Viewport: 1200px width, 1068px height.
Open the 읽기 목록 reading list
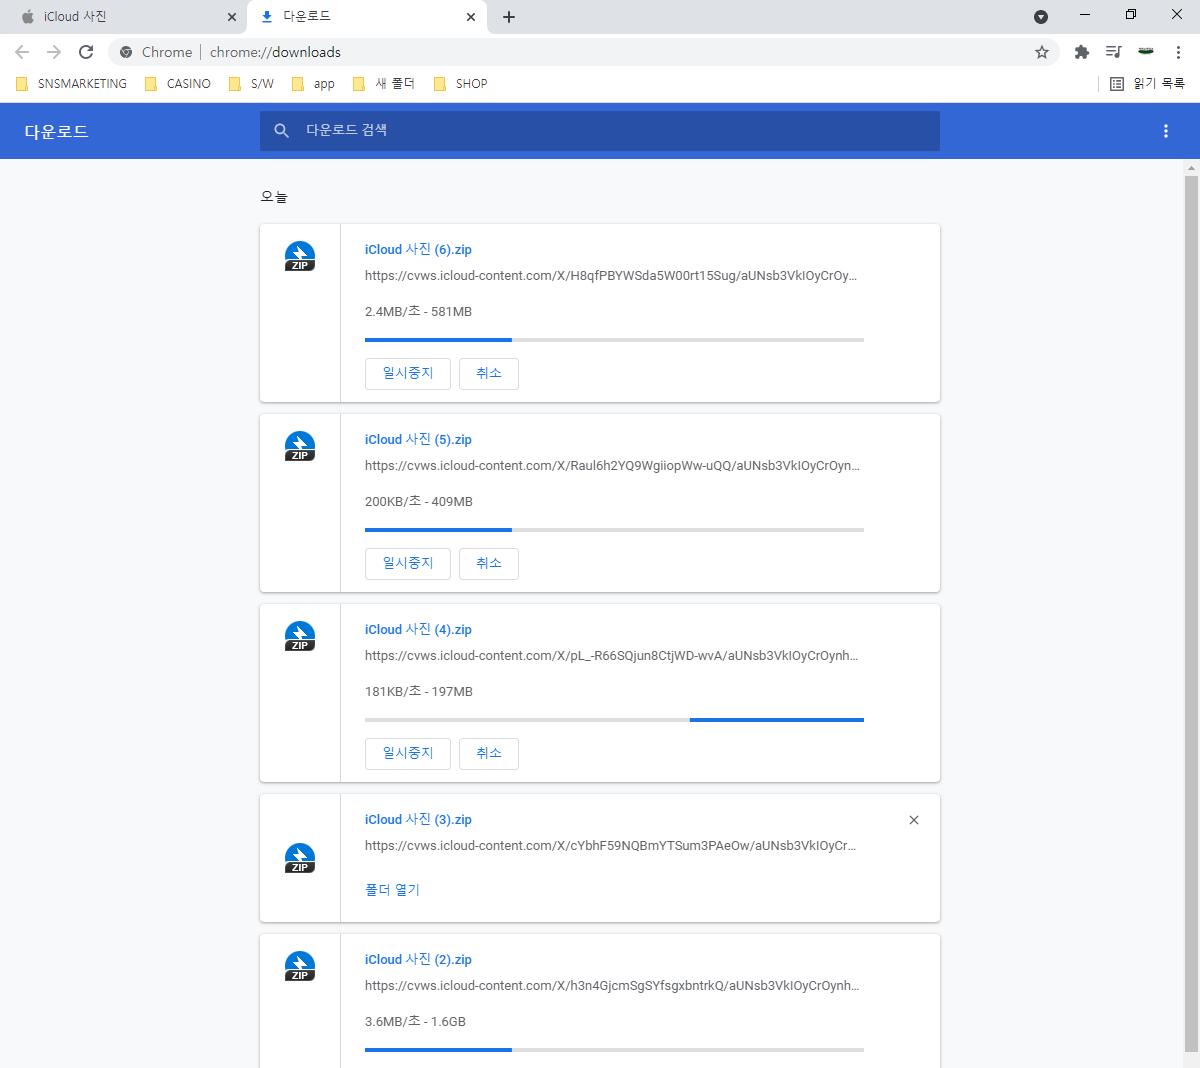pos(1148,84)
